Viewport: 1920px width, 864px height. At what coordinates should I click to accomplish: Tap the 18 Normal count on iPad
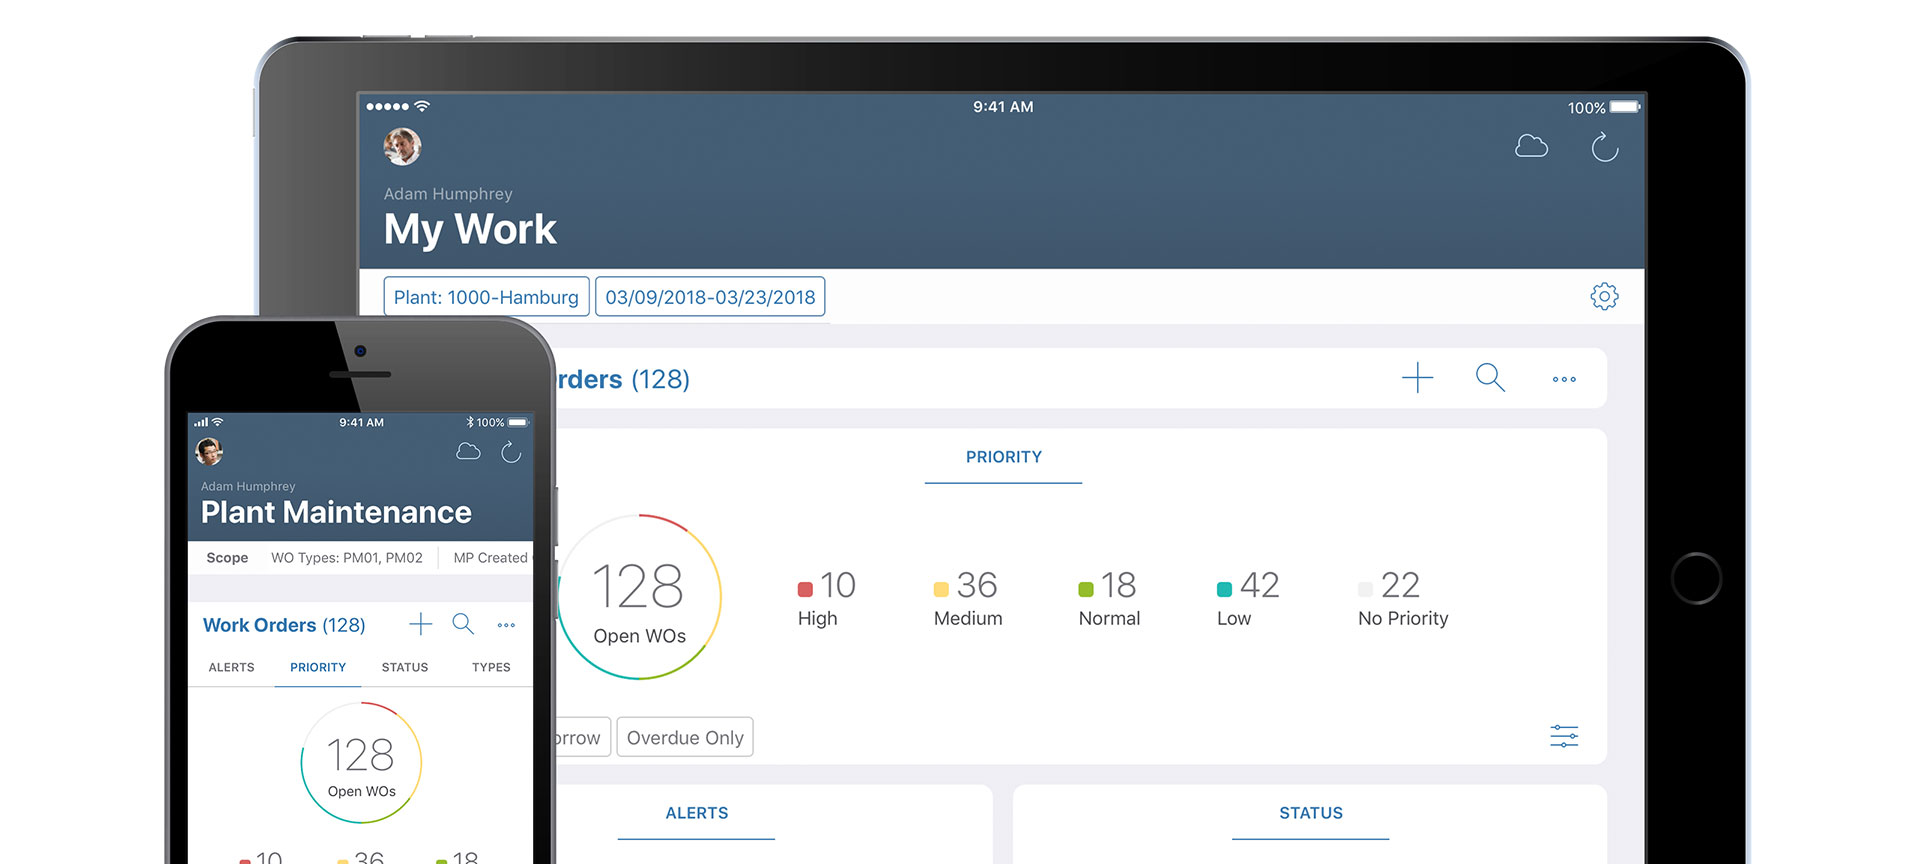[1119, 585]
